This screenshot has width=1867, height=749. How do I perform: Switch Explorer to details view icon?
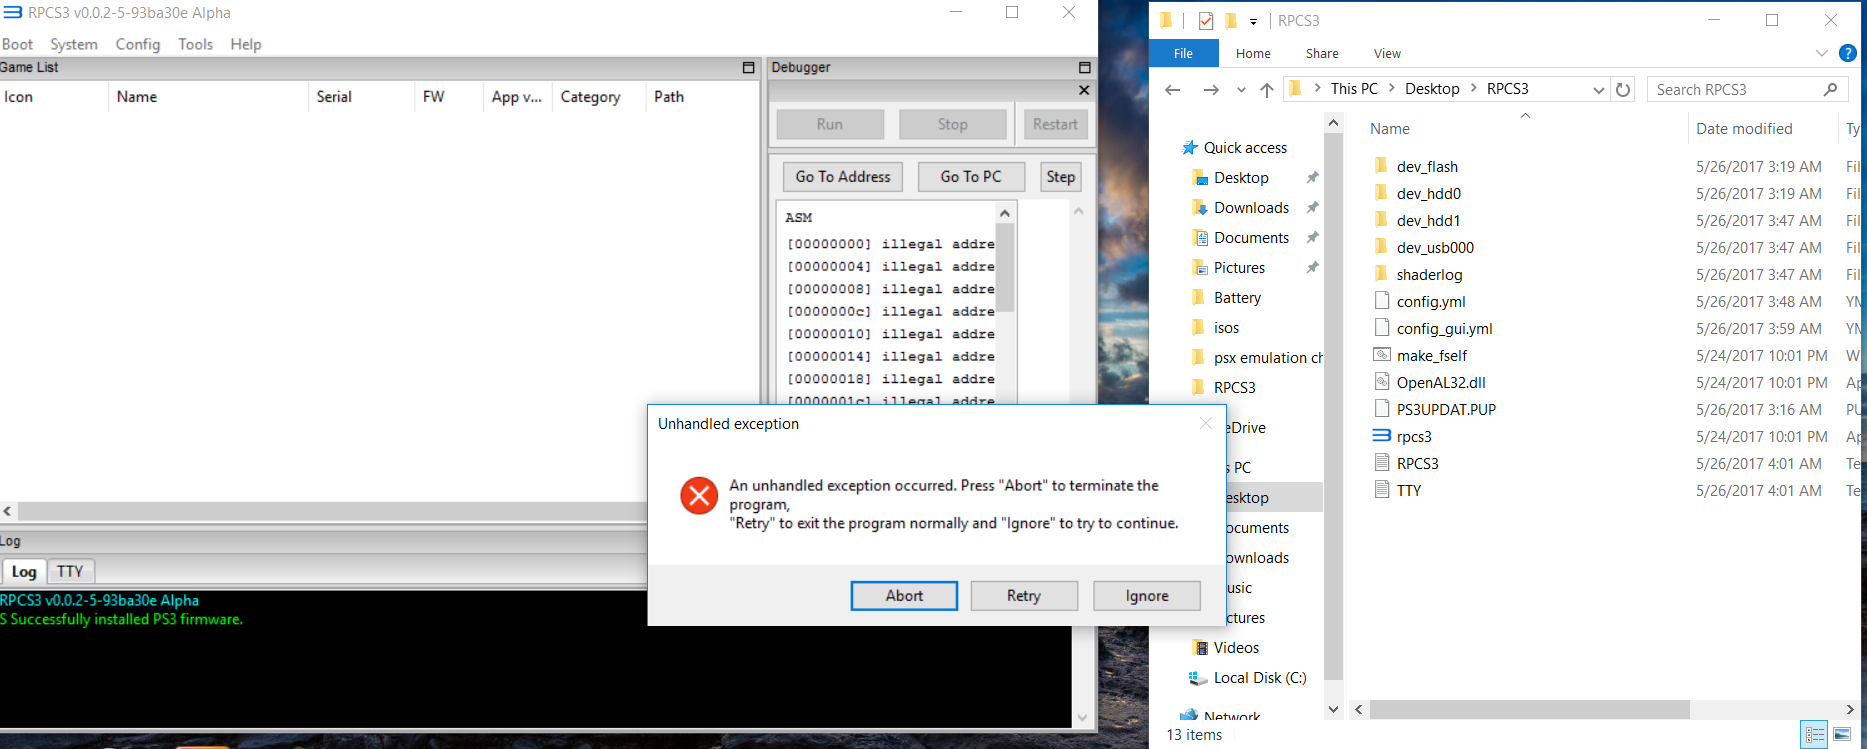tap(1814, 734)
